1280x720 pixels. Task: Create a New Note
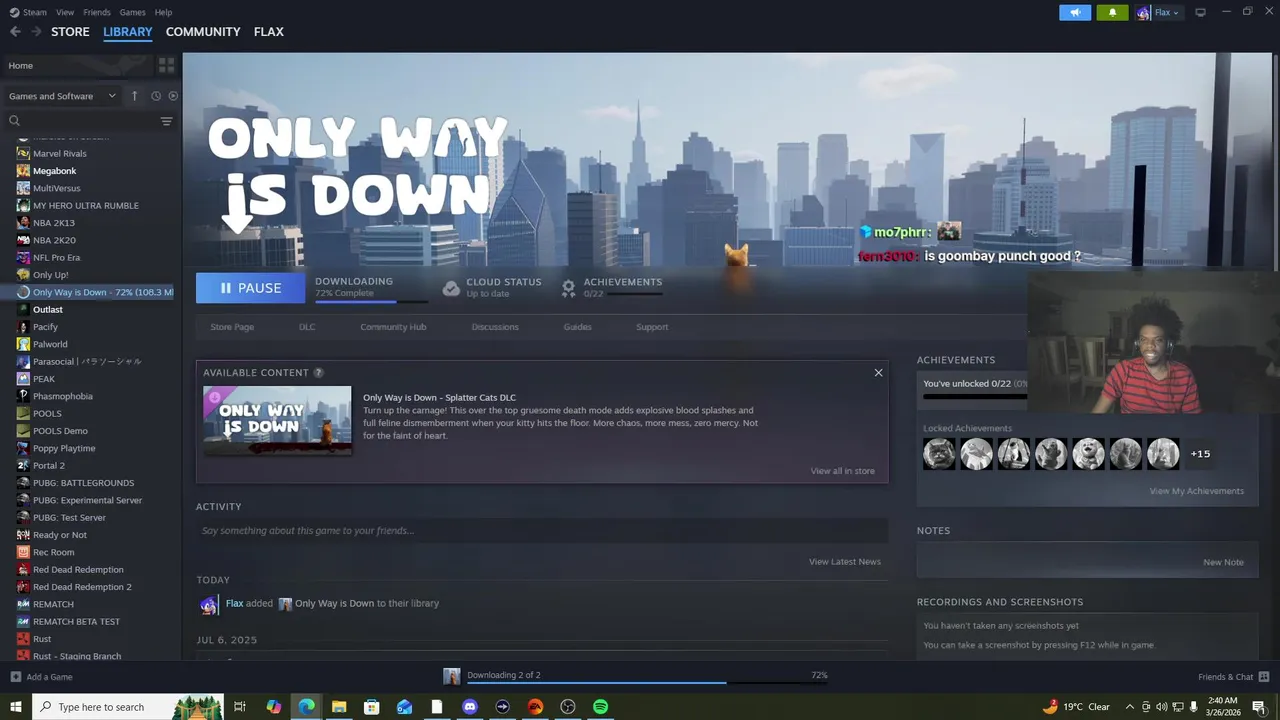point(1223,562)
